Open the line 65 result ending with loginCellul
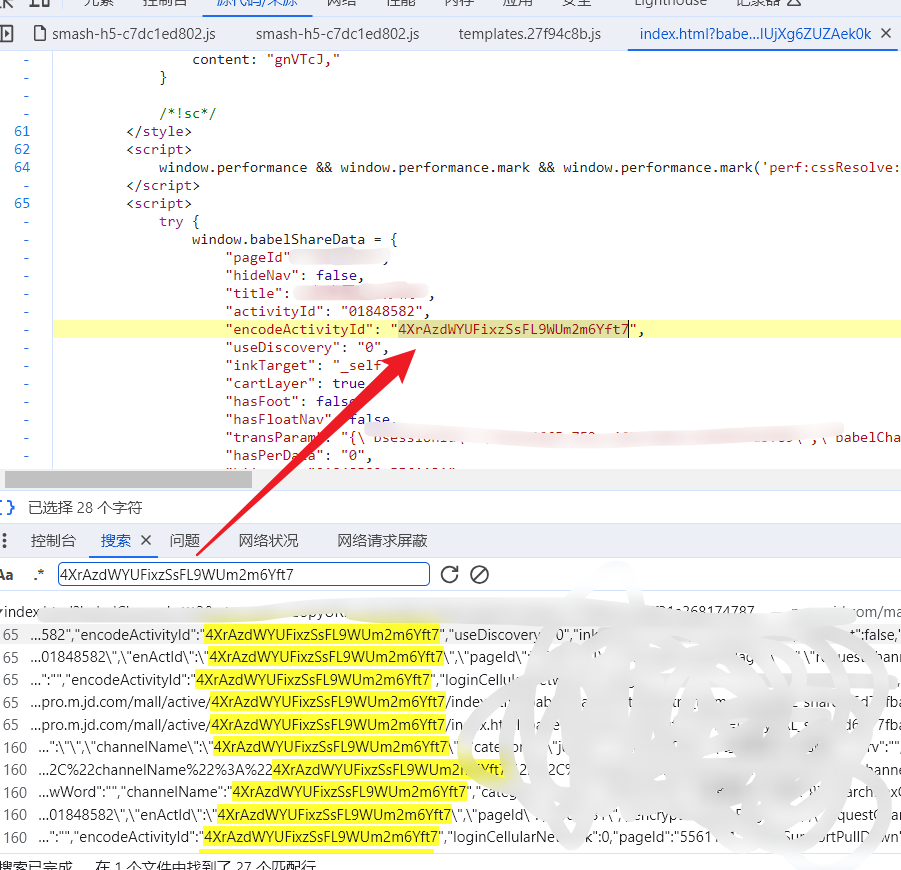This screenshot has height=870, width=901. tap(450, 680)
